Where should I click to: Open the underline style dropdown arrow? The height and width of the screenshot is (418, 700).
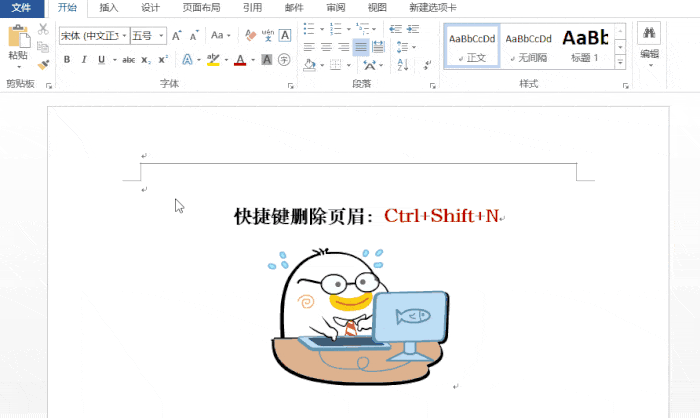coord(114,59)
